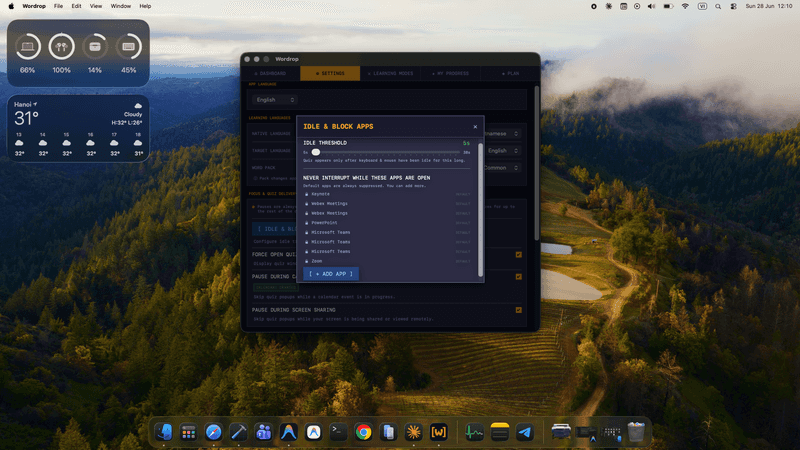Click the battery levels widget
Image resolution: width=800 pixels, height=450 pixels.
(78, 53)
